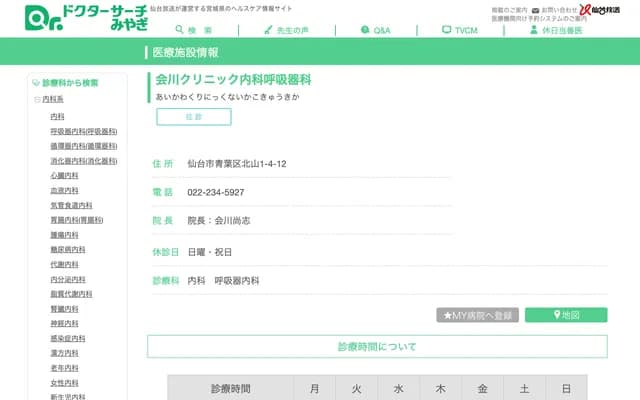Click the 仙台放送 logo
Viewport: 640px width, 400px height.
[600, 10]
